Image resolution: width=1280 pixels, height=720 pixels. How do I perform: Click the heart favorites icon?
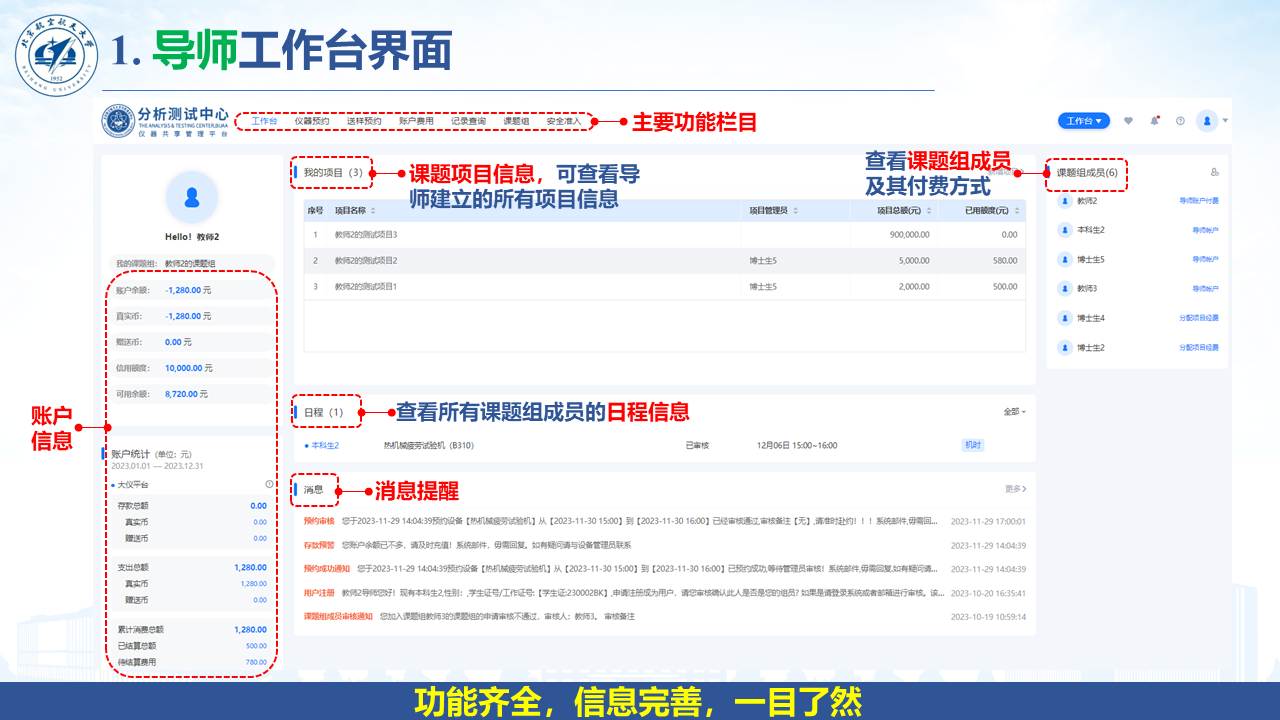tap(1129, 121)
